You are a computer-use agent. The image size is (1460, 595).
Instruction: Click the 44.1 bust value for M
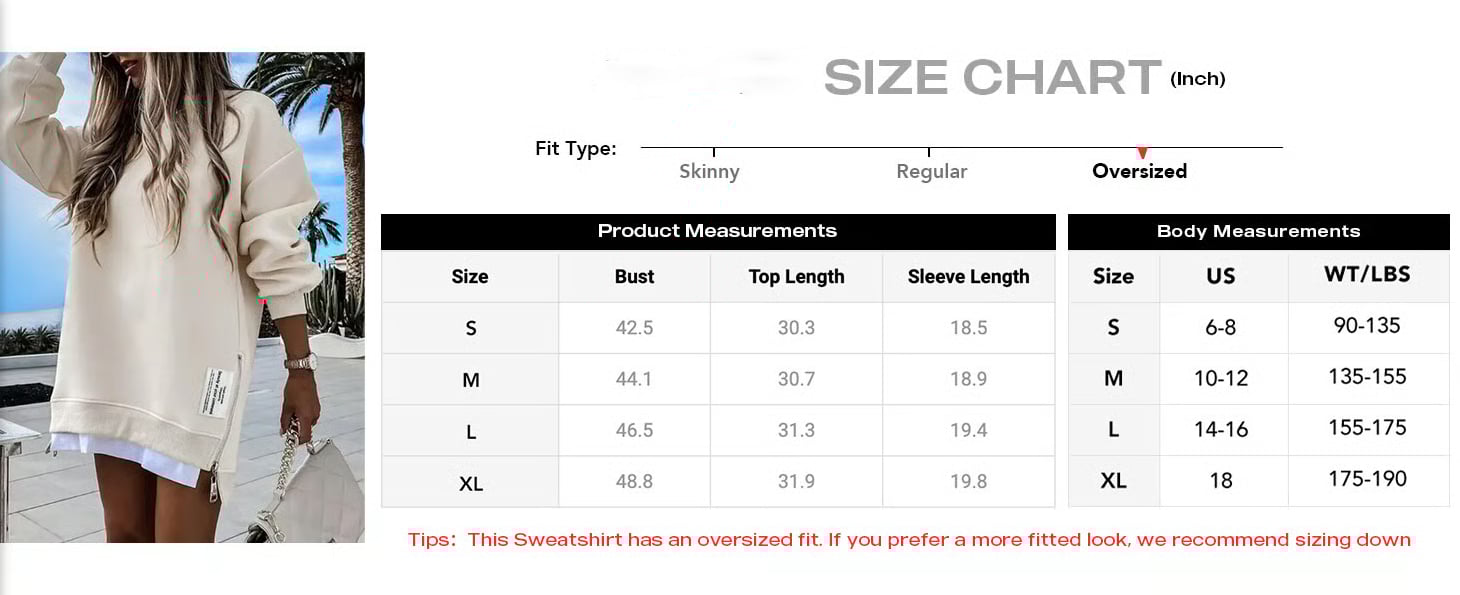click(x=634, y=379)
